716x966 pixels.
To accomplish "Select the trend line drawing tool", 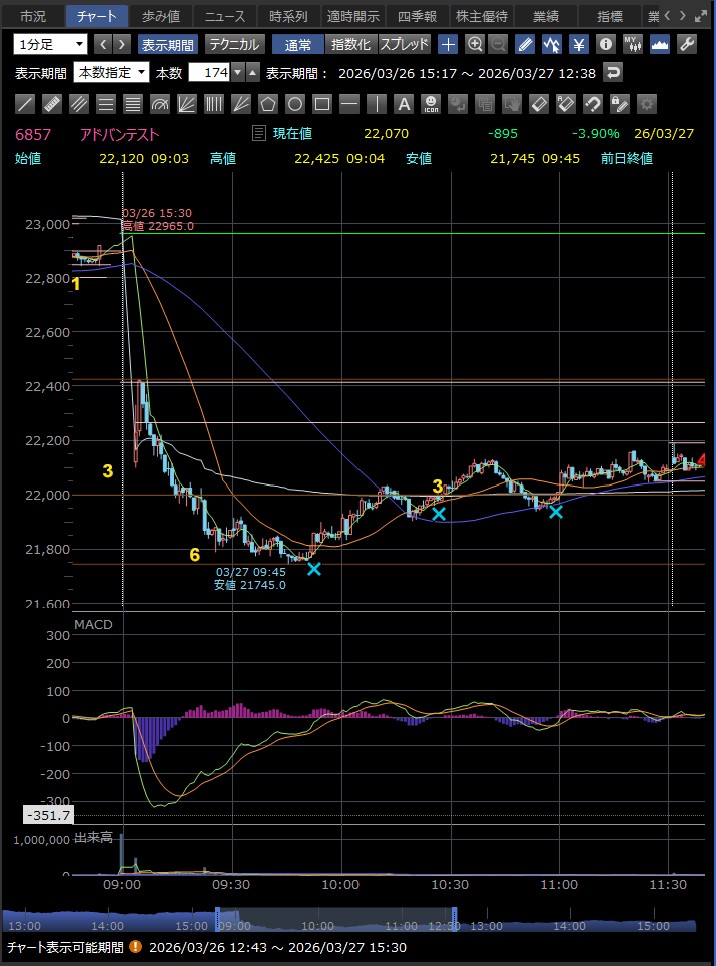I will coord(26,104).
